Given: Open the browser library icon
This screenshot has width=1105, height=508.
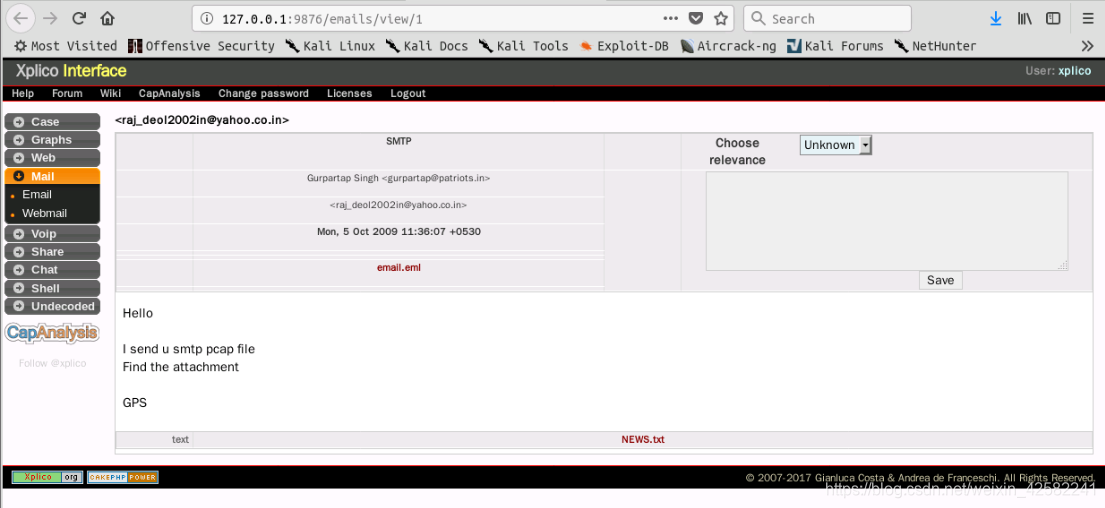Looking at the screenshot, I should click(1025, 19).
